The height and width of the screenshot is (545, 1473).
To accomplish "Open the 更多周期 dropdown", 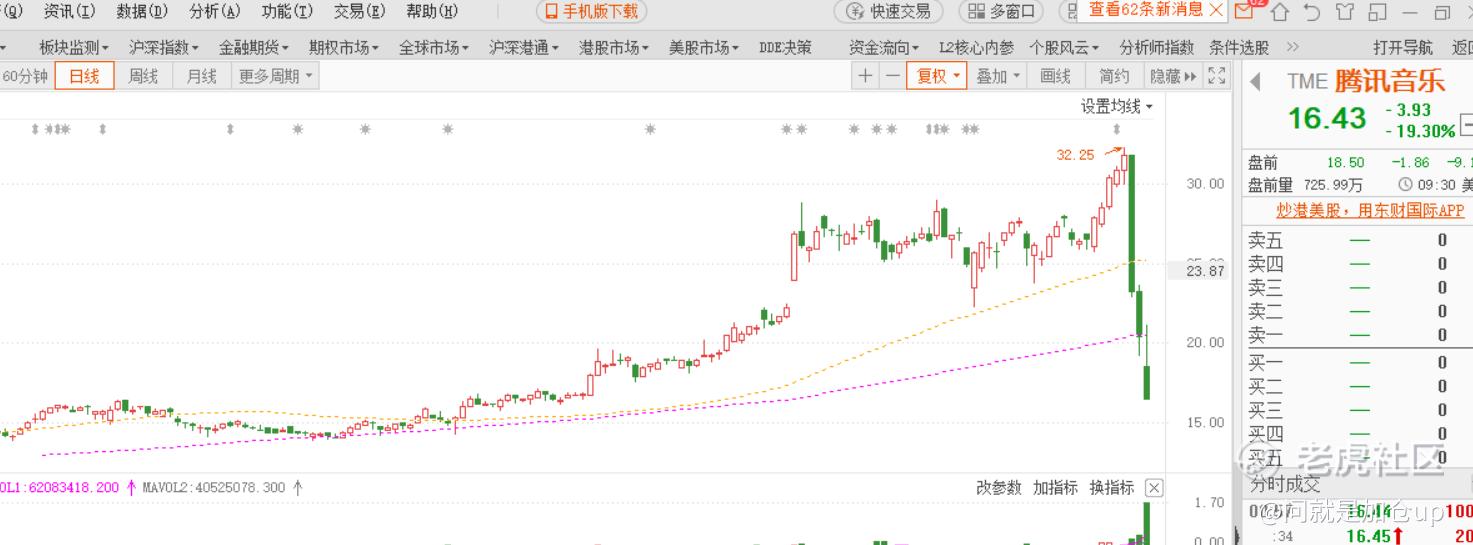I will point(275,76).
